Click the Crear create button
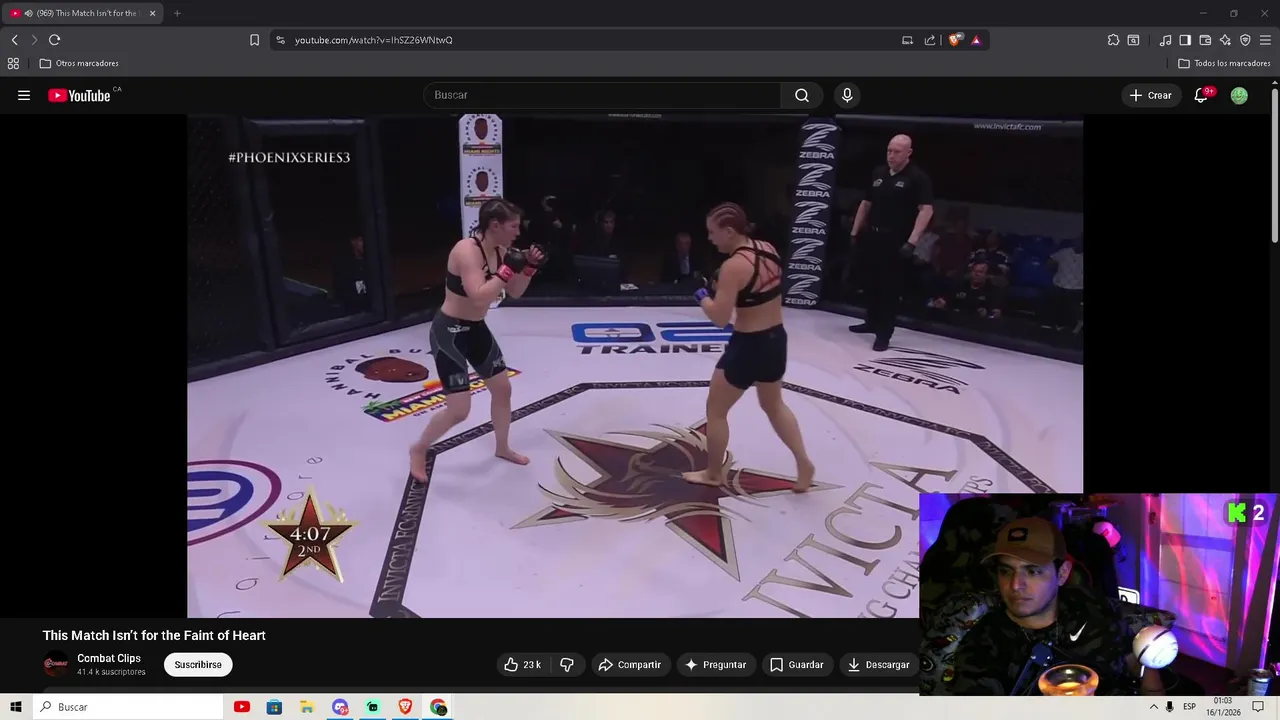1280x720 pixels. (1150, 95)
